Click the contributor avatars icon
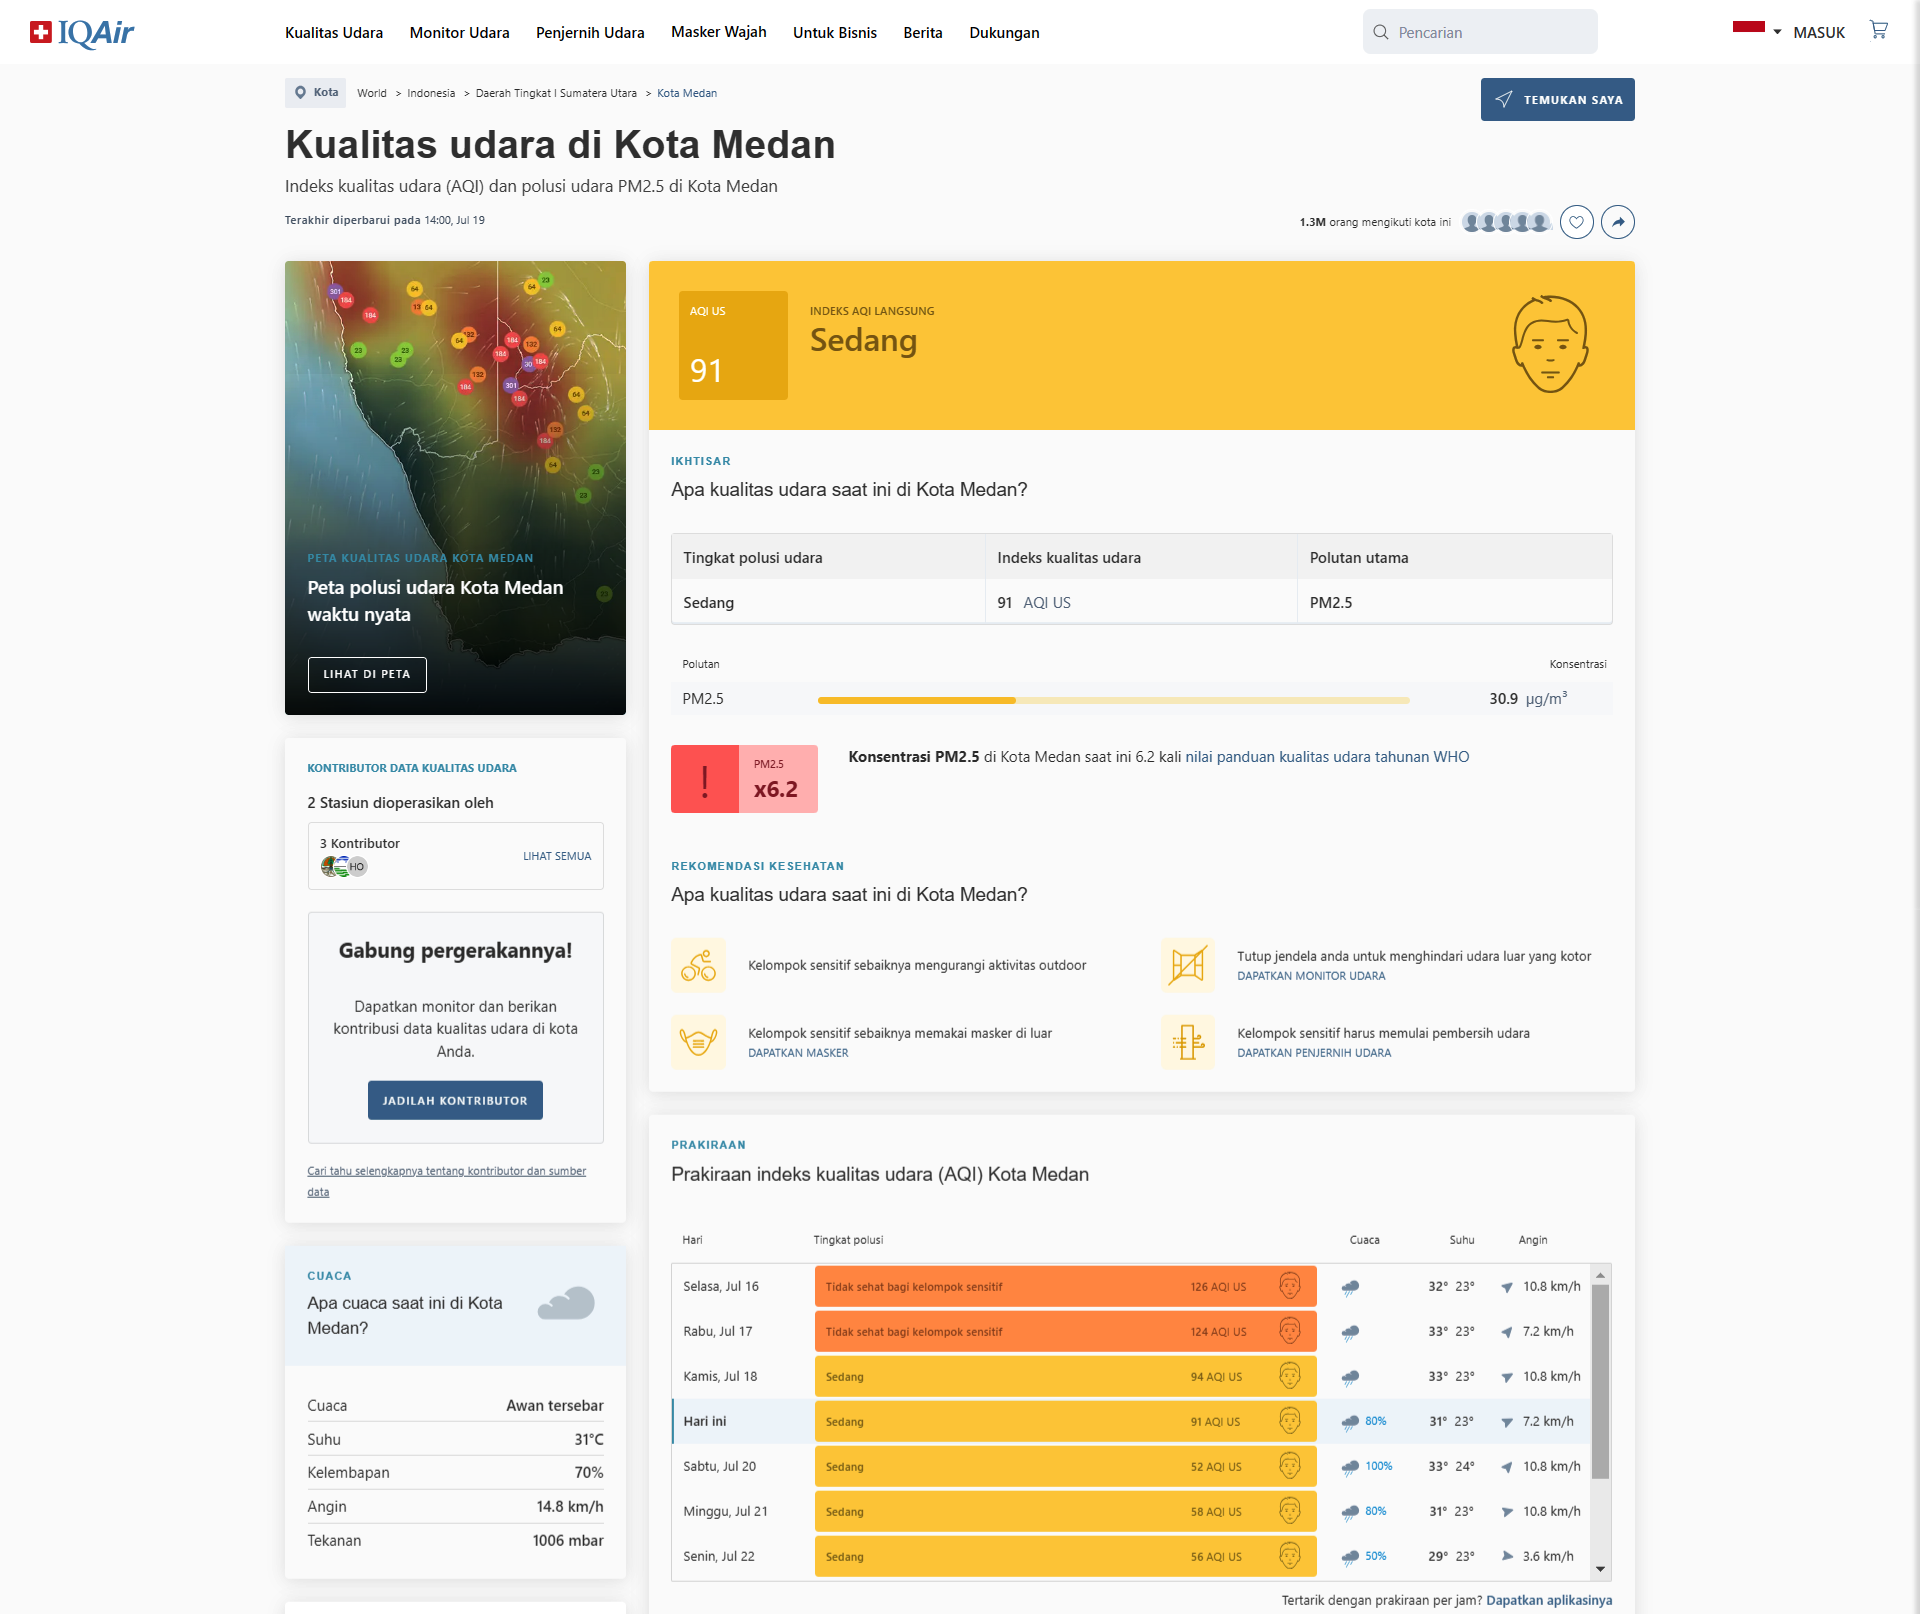 [344, 866]
